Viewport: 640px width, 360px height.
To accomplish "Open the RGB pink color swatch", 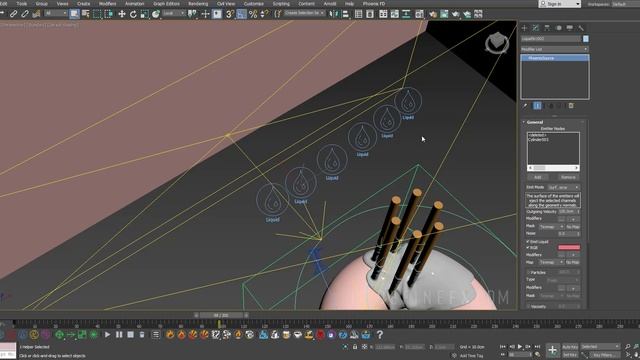I will [569, 247].
